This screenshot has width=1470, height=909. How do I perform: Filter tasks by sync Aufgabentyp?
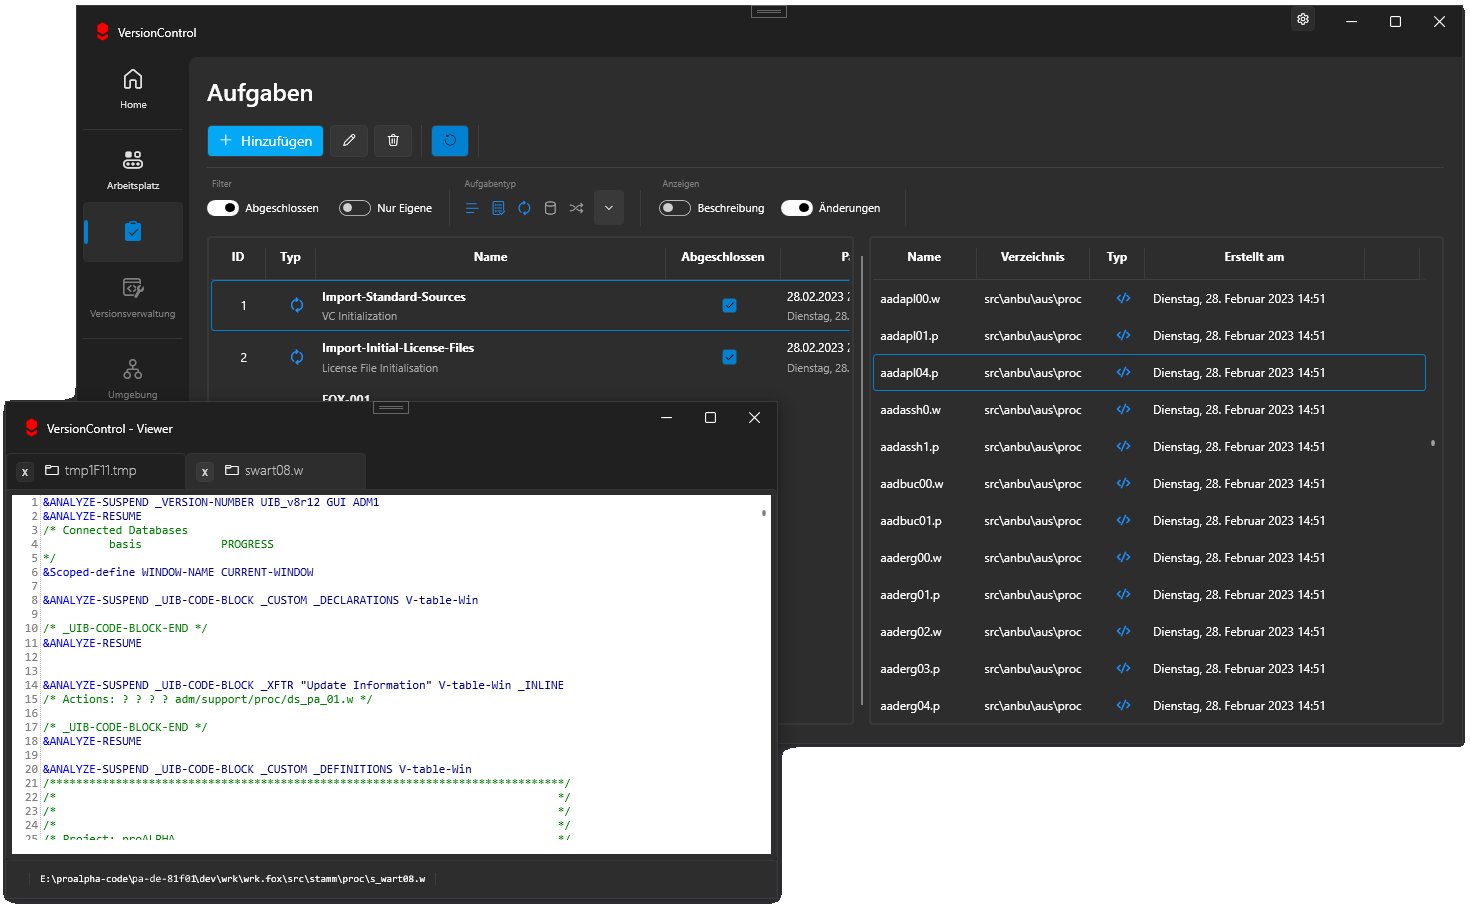(524, 207)
